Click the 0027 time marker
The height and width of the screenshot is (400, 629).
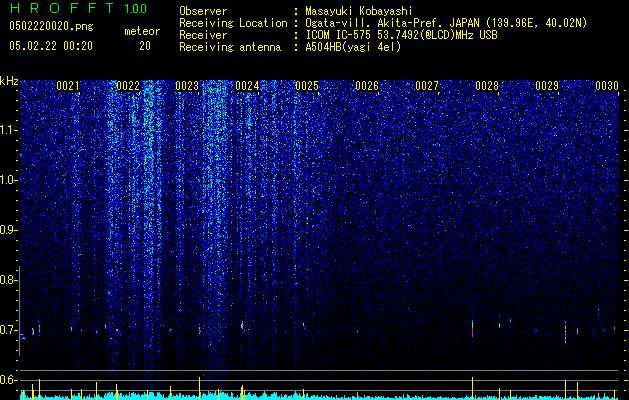click(427, 86)
